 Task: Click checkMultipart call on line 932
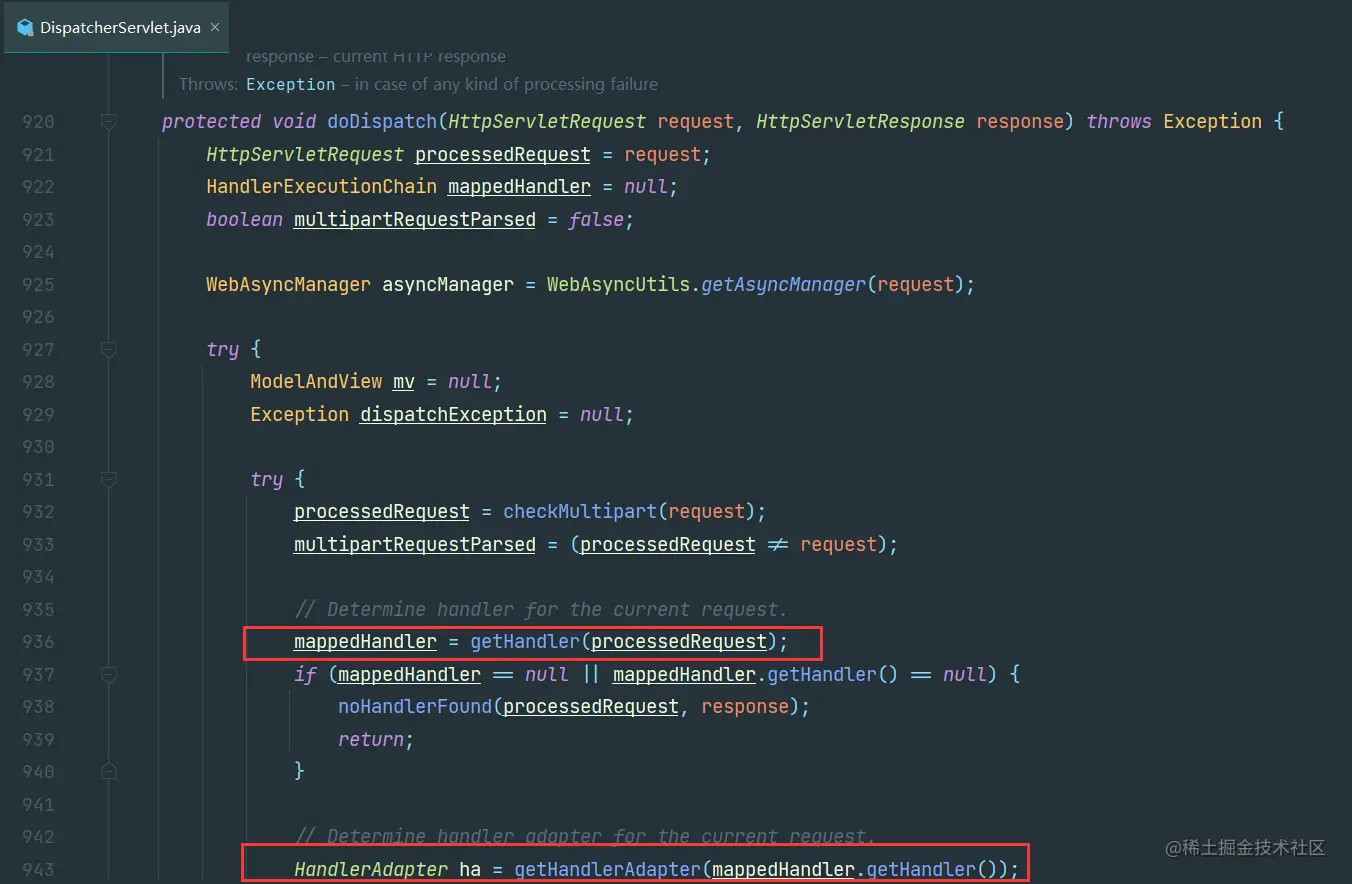coord(580,512)
